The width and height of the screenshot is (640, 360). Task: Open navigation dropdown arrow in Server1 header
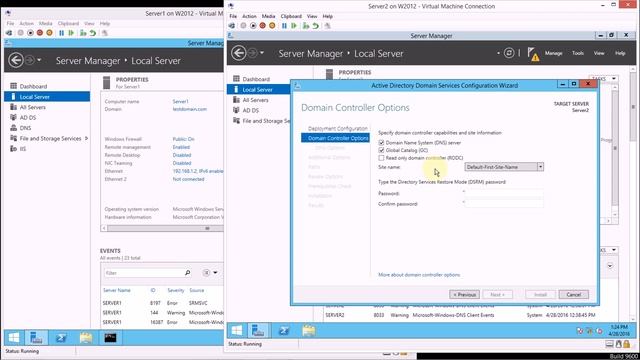[39, 60]
